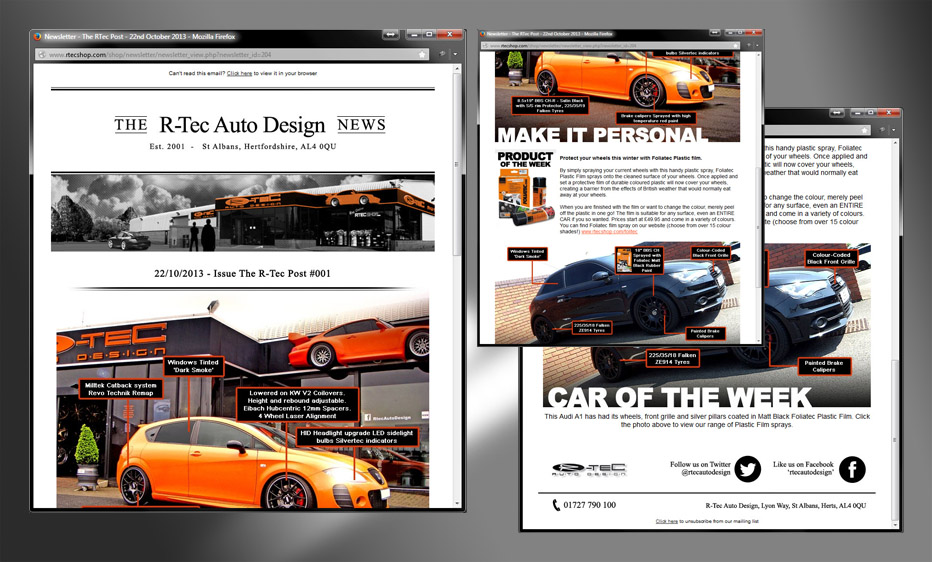
Task: Click the 'Lowered on KW V2 Coilovers' label
Action: click(x=297, y=405)
